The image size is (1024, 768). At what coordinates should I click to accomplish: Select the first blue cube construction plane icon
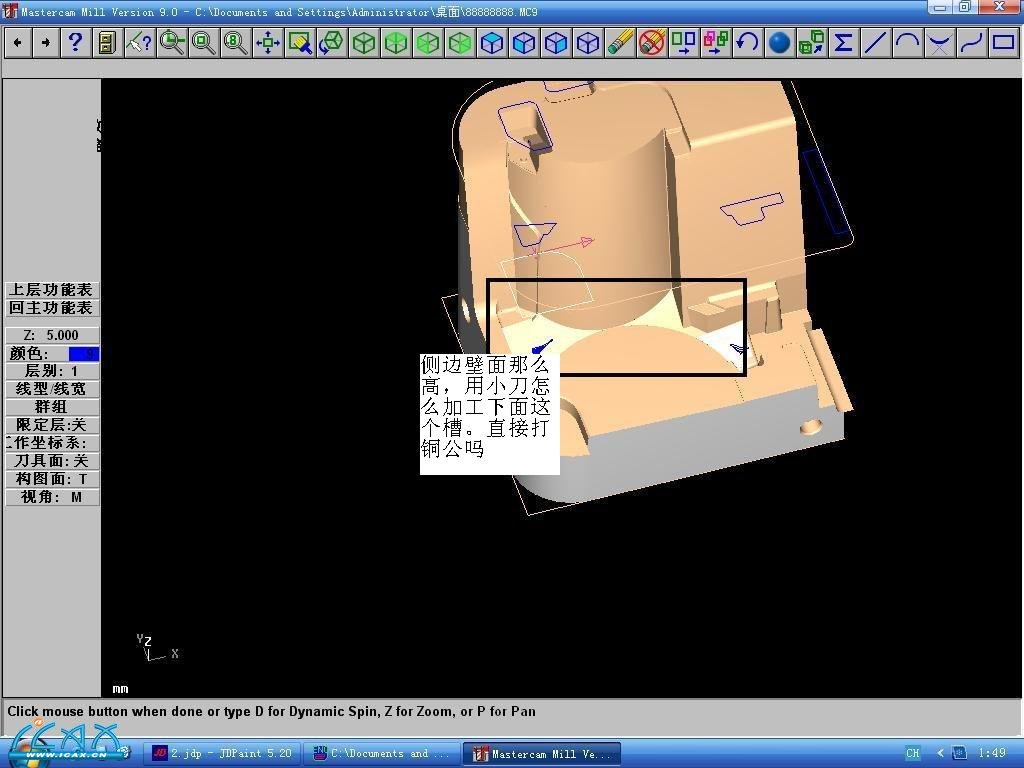[x=491, y=43]
